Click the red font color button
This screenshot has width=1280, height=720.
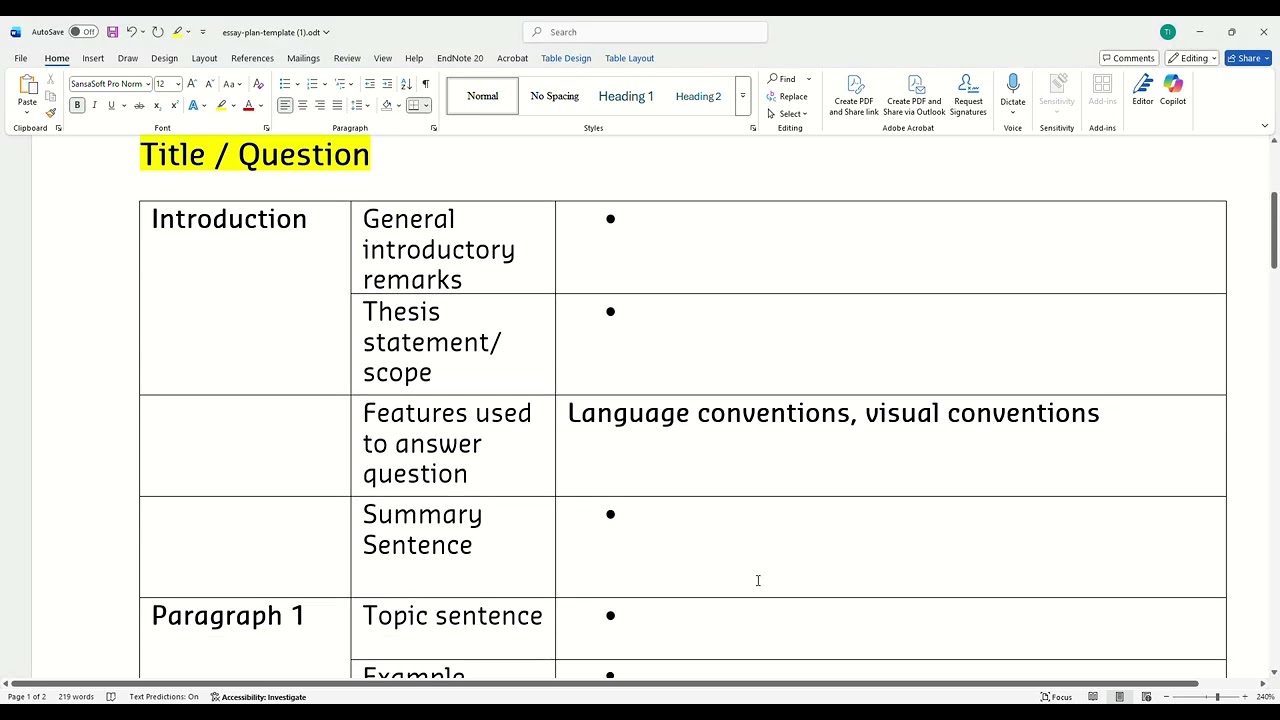249,105
